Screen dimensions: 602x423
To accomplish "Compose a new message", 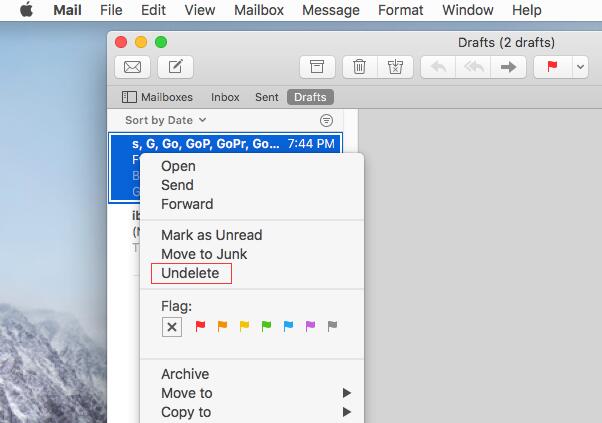I will tap(175, 67).
